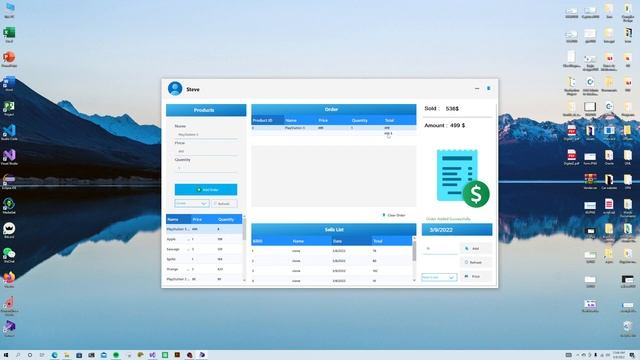640x360 pixels.
Task: Click Refresh button in the bottom-right panel
Action: 476,262
